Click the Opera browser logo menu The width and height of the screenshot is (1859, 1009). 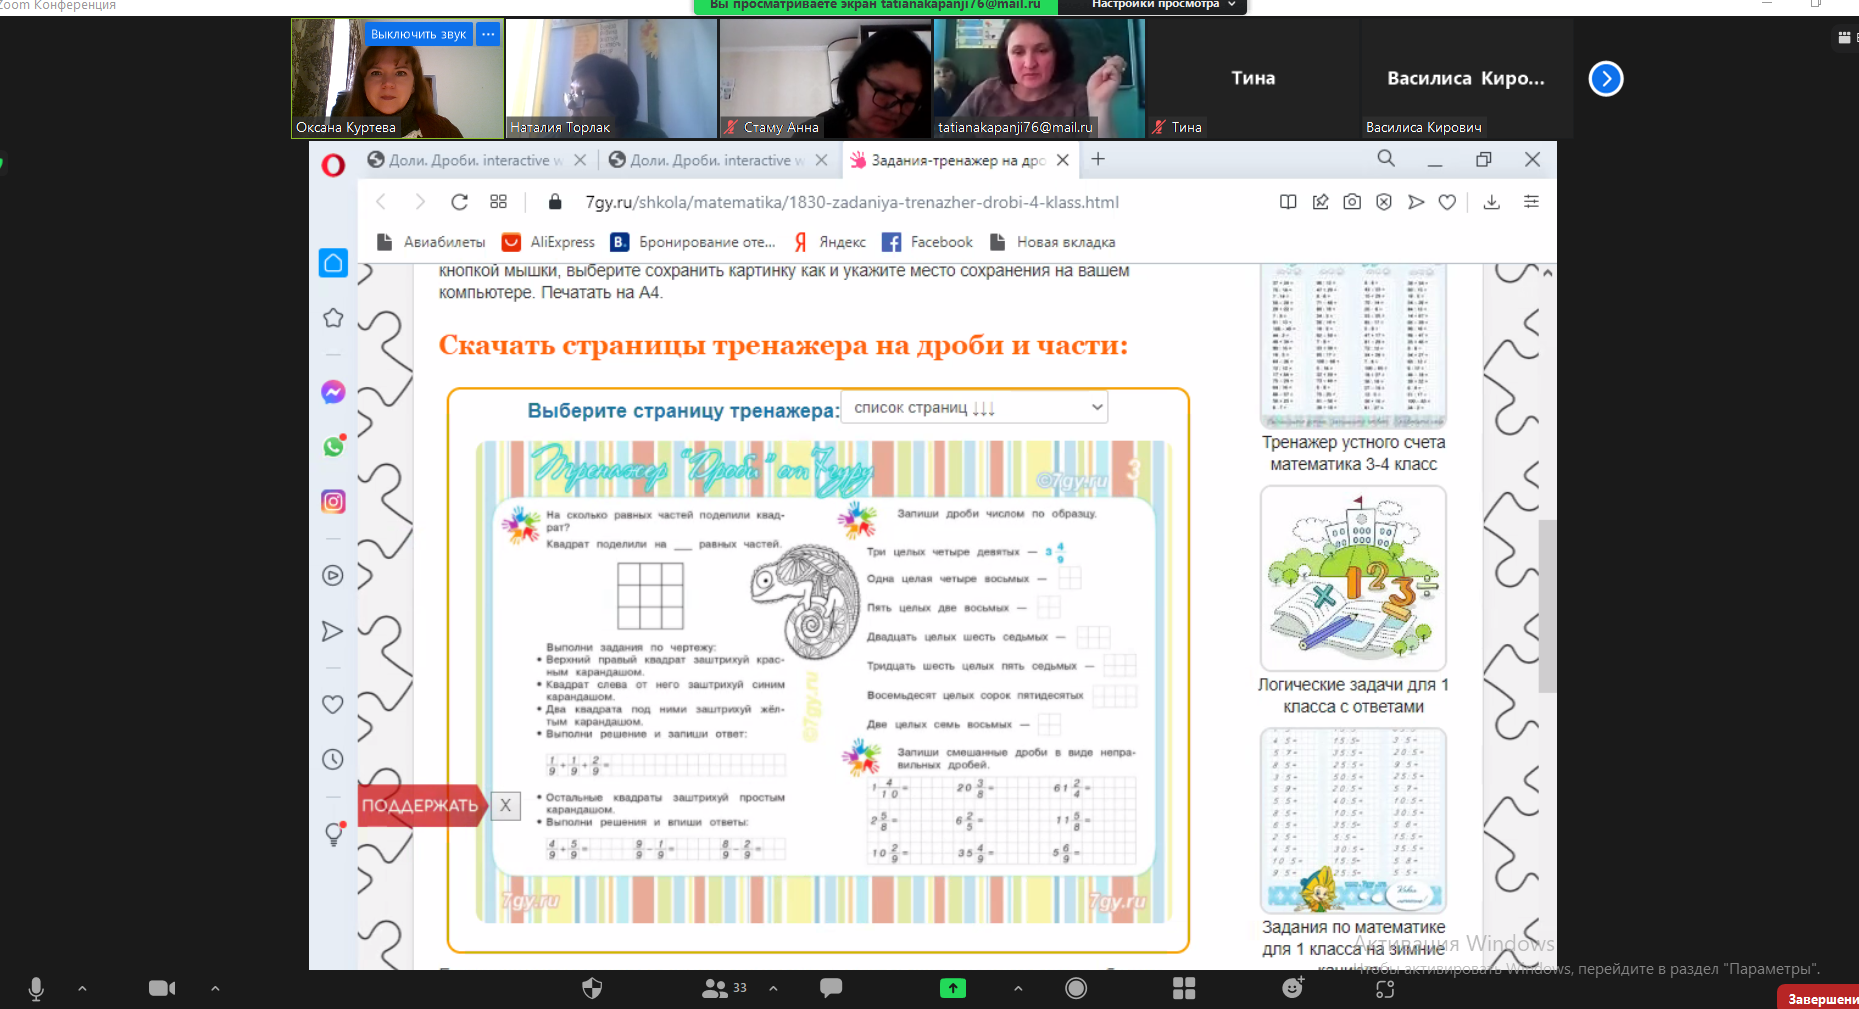pyautogui.click(x=333, y=165)
